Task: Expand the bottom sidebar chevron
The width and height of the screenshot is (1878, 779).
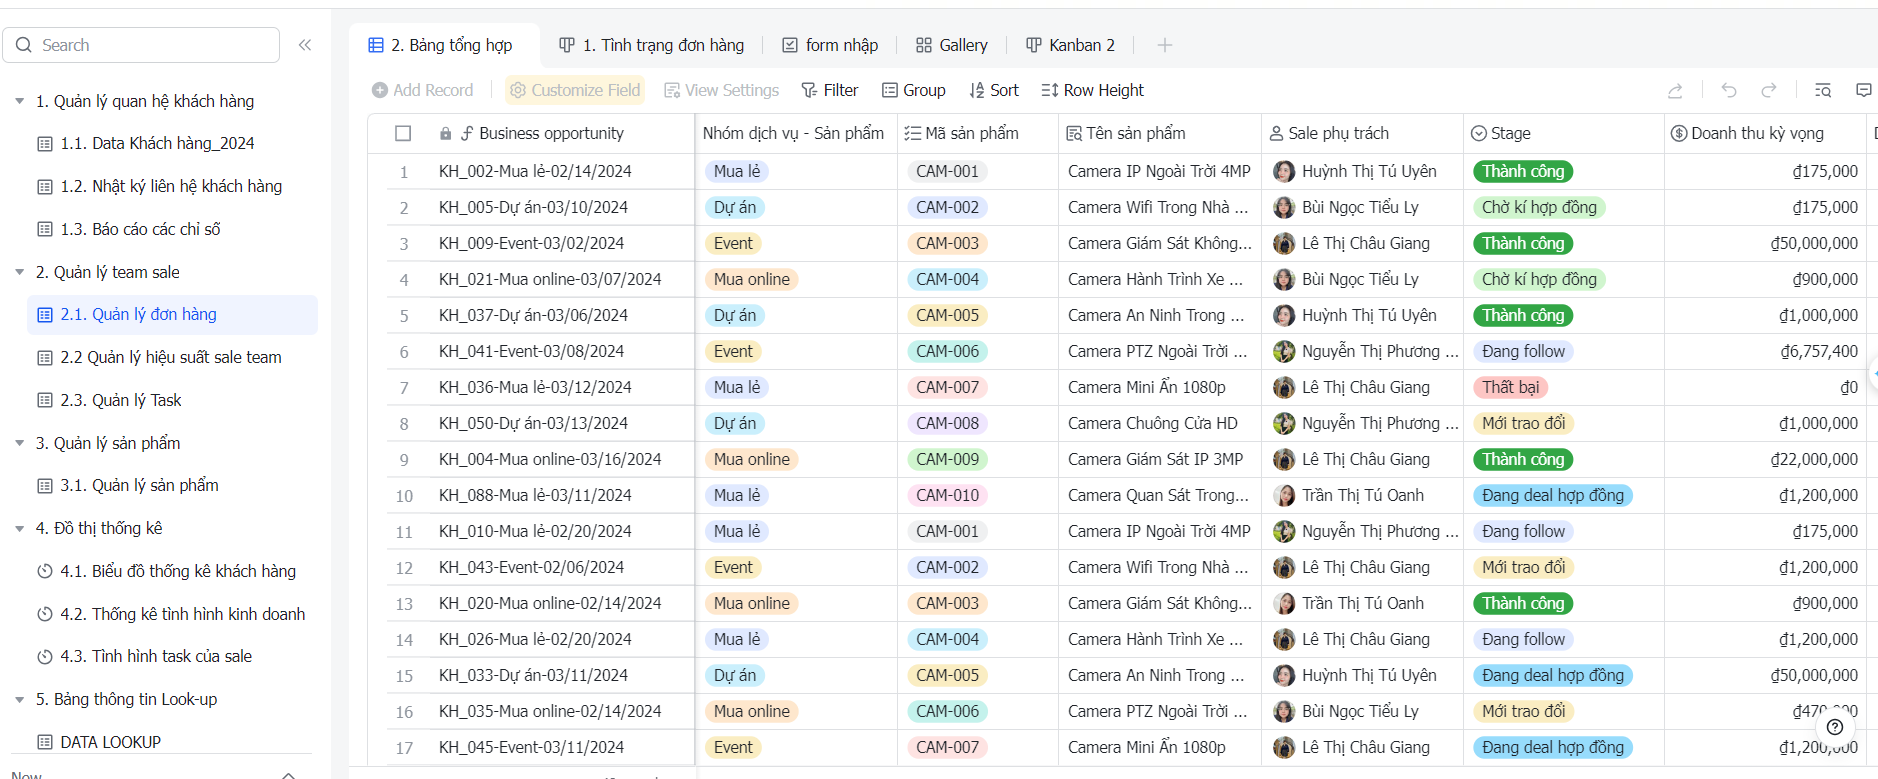Action: click(288, 774)
